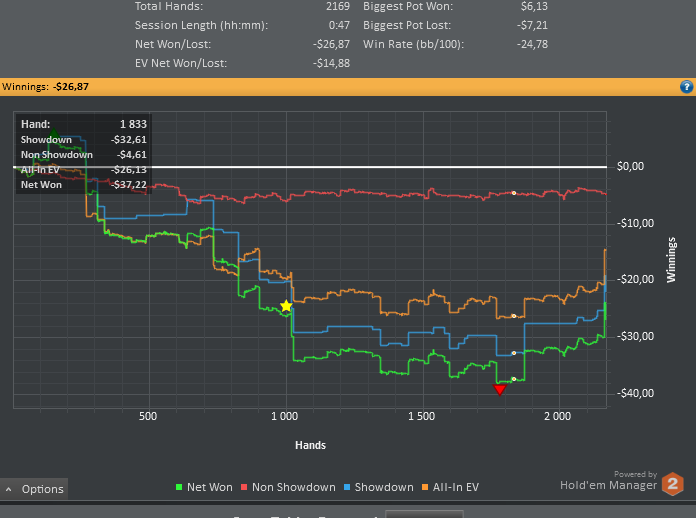
Task: Click the Hold'em Manager 2 orange logo
Action: [674, 484]
